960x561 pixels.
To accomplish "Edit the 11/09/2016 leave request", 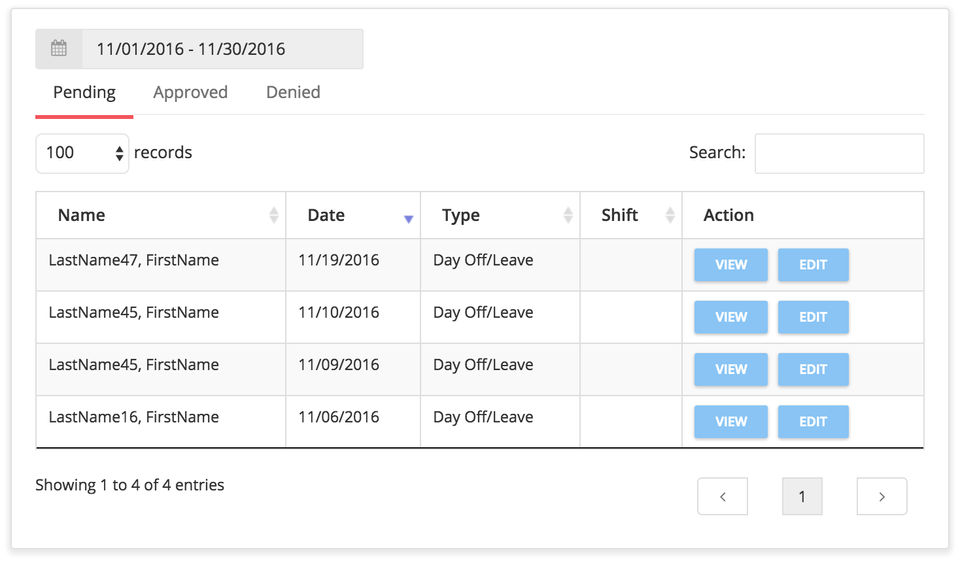I will click(813, 369).
